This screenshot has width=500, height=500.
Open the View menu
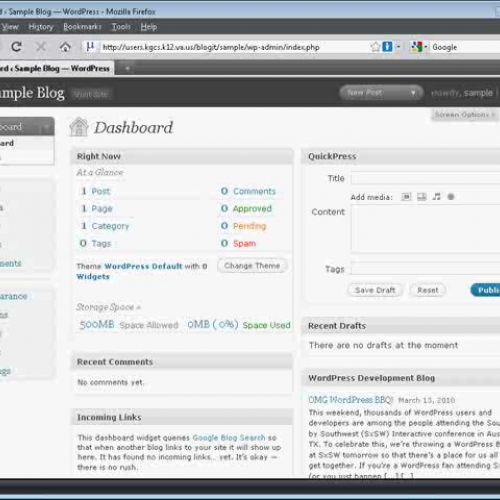point(10,27)
